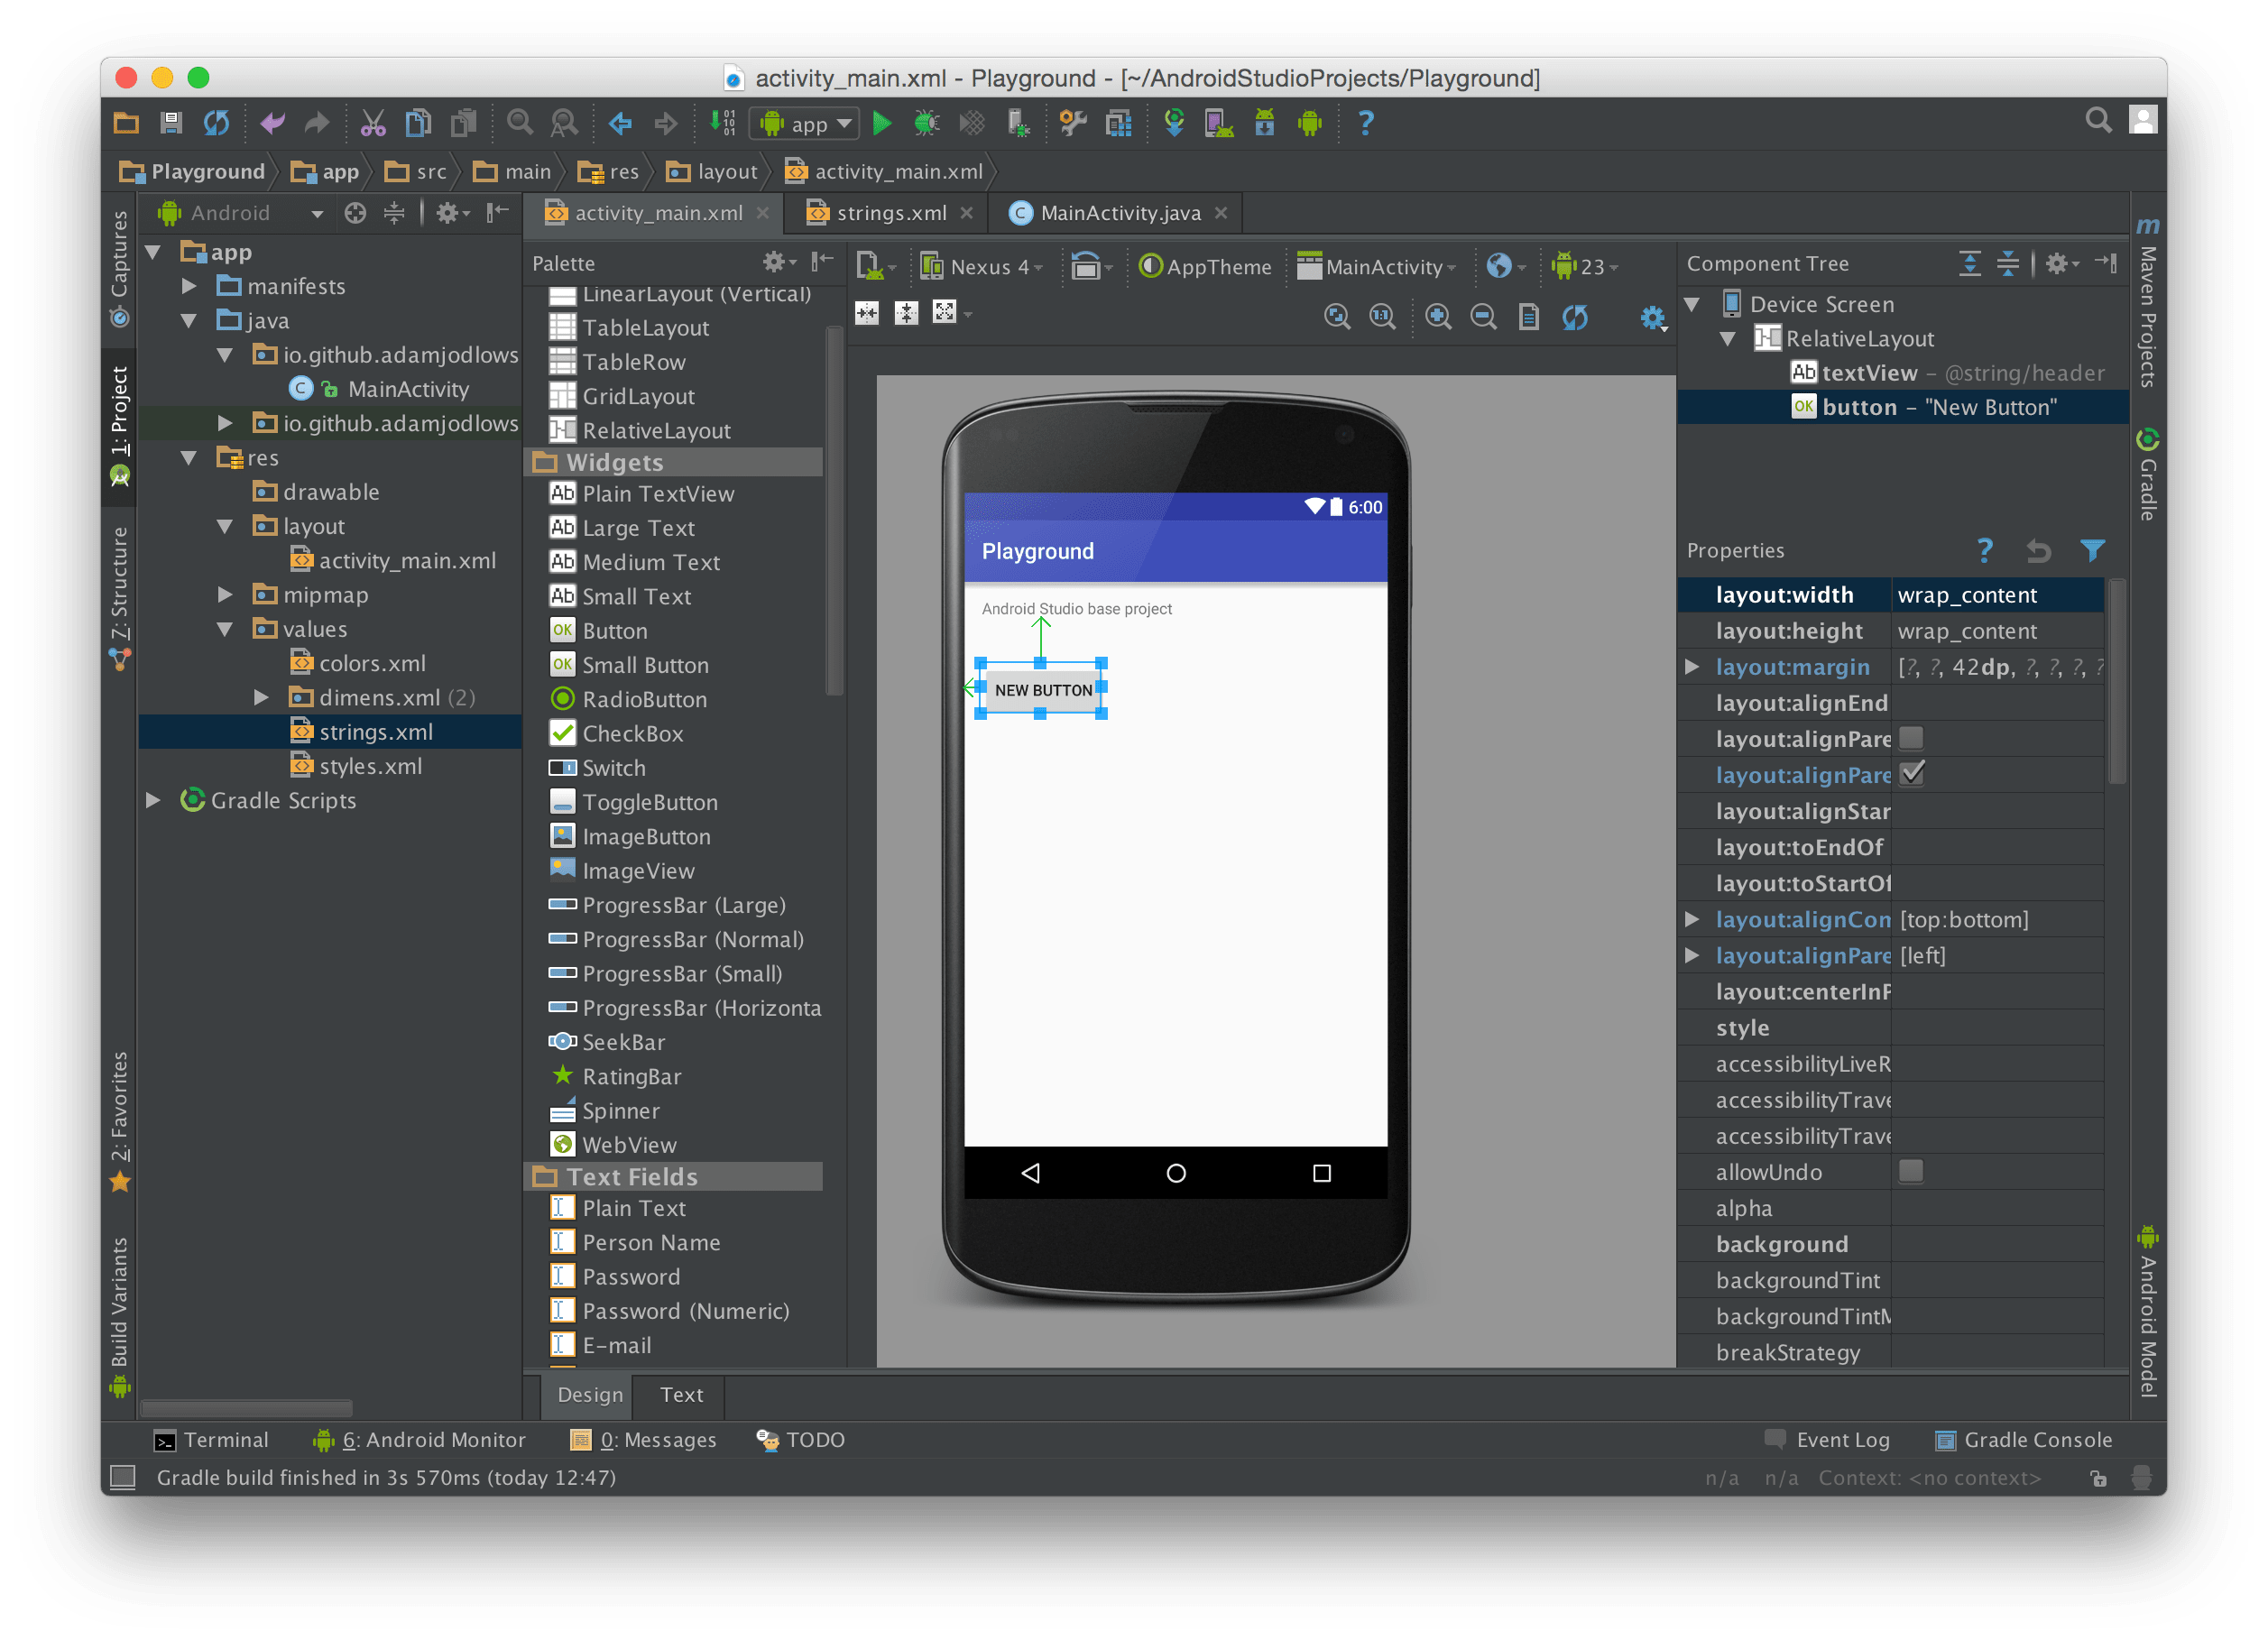The image size is (2268, 1640).
Task: Restore default value in Properties
Action: point(2038,550)
